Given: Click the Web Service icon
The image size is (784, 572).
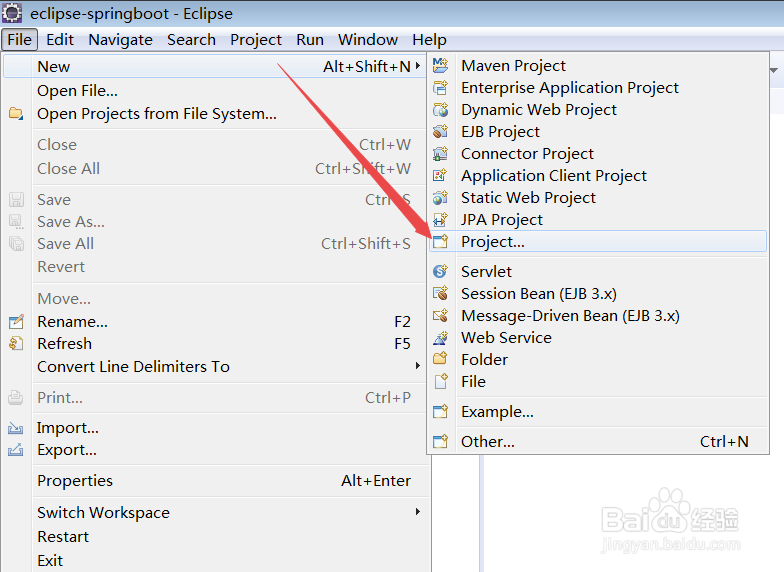Looking at the screenshot, I should coord(440,338).
